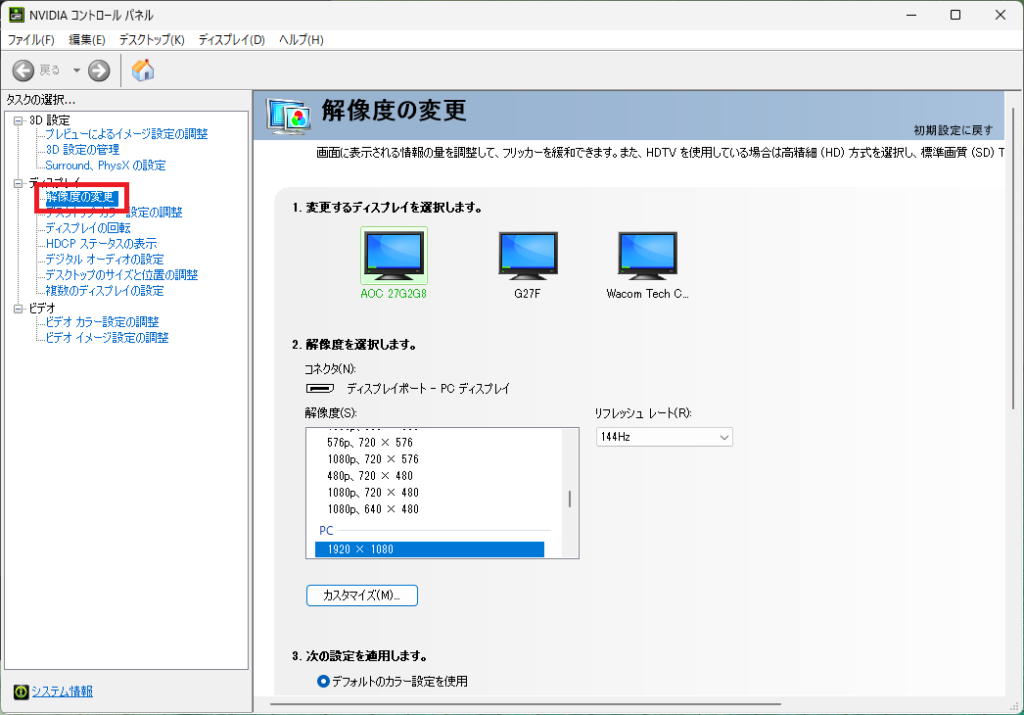Select デフォルトのカラー設定を使用 radio button

click(323, 681)
